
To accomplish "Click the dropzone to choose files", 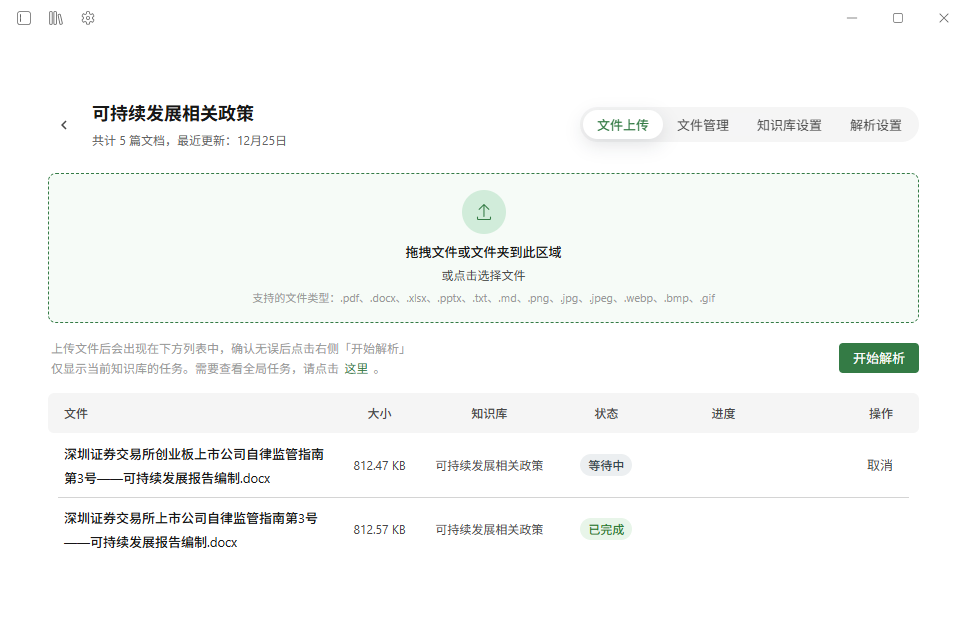I will (483, 275).
